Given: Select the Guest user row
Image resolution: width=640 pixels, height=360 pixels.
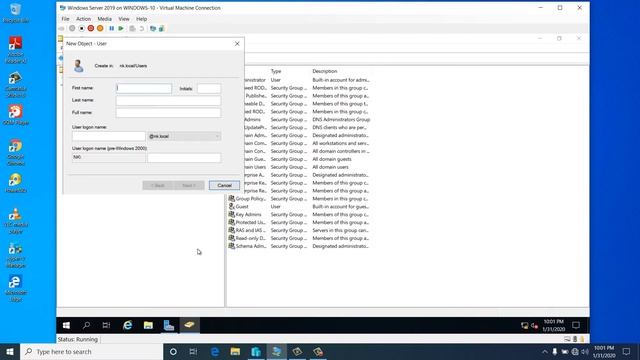Looking at the screenshot, I should coord(299,207).
